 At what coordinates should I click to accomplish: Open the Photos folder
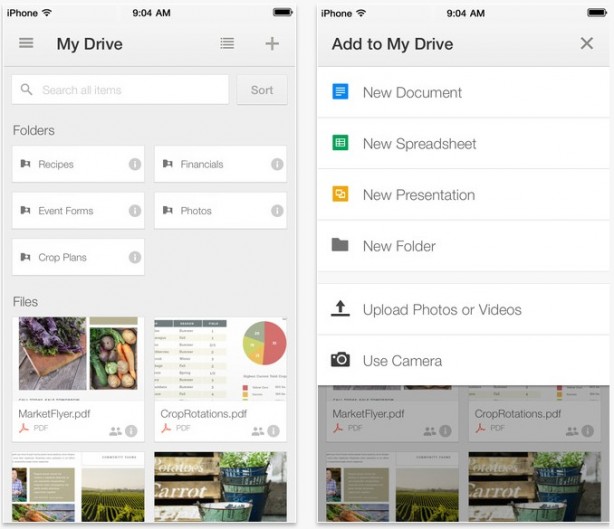click(220, 211)
